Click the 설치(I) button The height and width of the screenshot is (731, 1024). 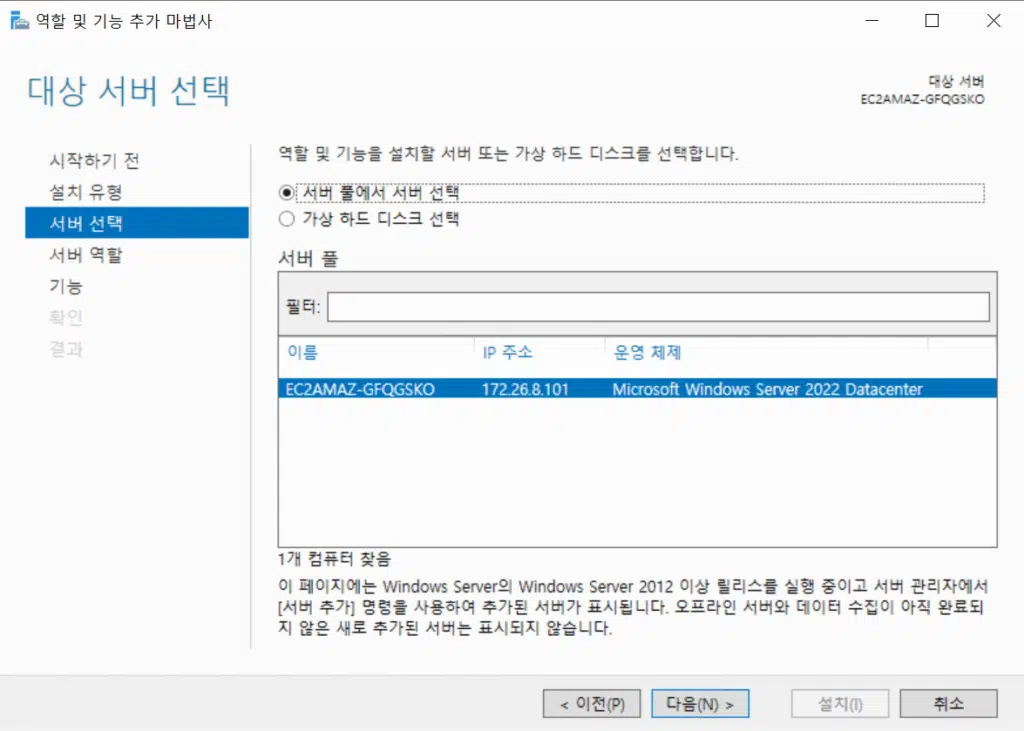[x=839, y=703]
